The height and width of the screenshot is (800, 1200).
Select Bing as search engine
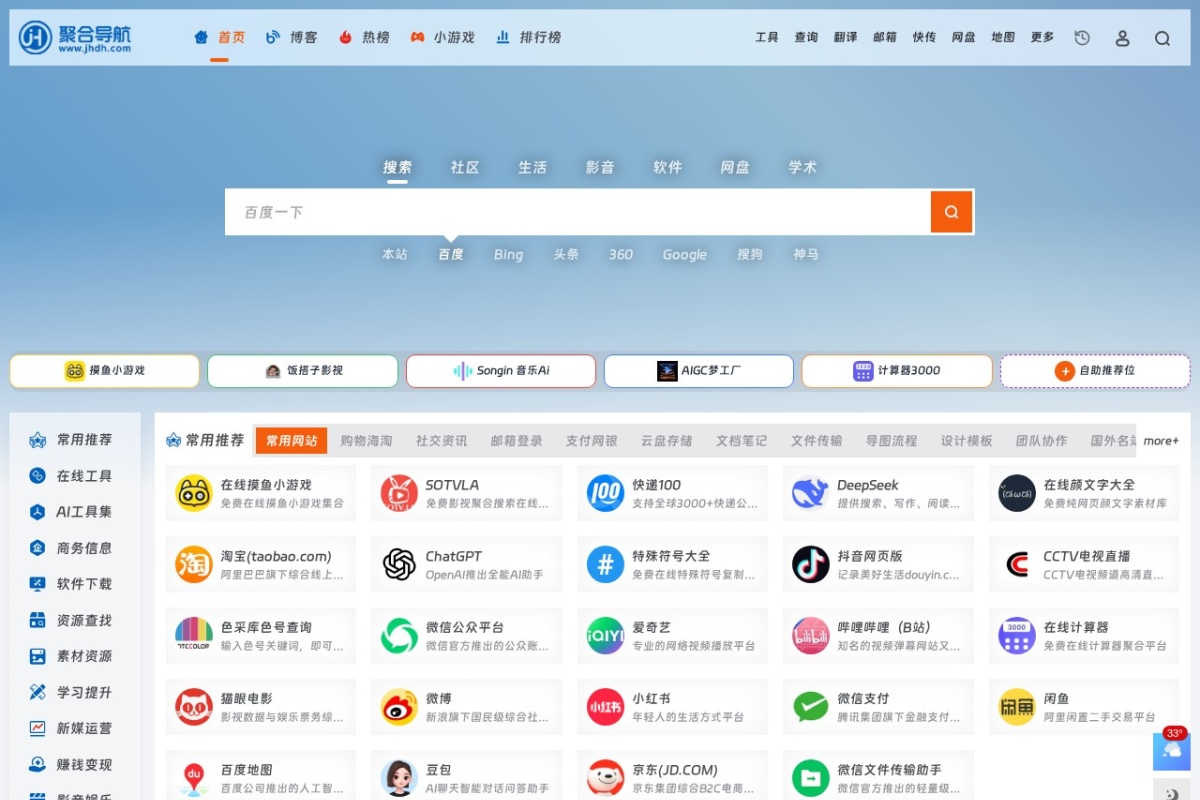pos(508,255)
